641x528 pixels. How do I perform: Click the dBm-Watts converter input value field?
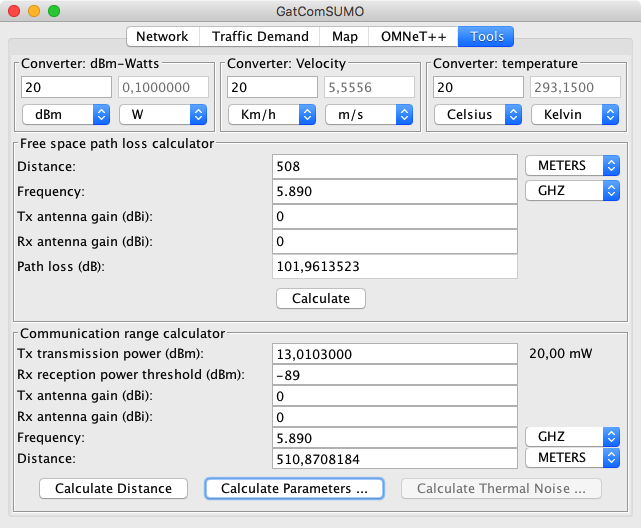[x=65, y=88]
